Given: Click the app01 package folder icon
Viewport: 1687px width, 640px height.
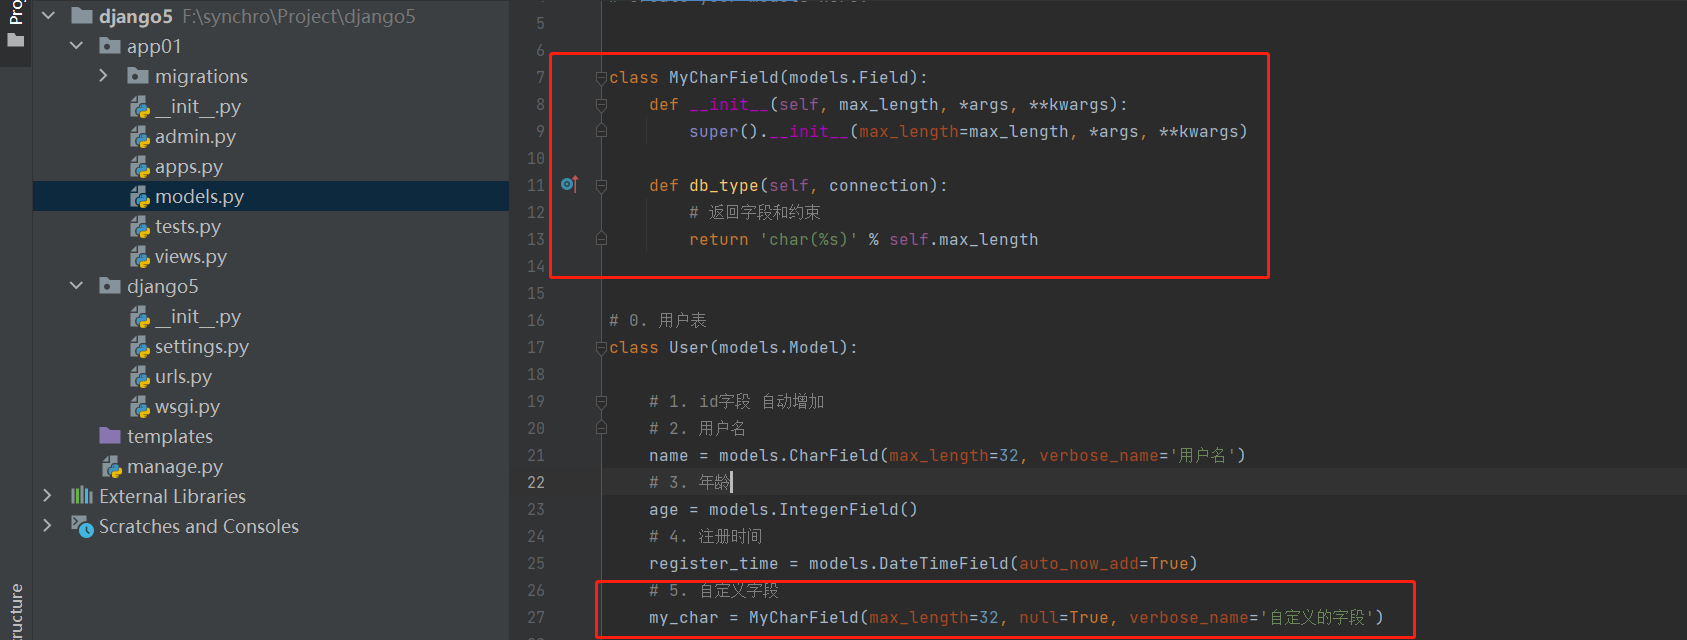Looking at the screenshot, I should pyautogui.click(x=110, y=46).
